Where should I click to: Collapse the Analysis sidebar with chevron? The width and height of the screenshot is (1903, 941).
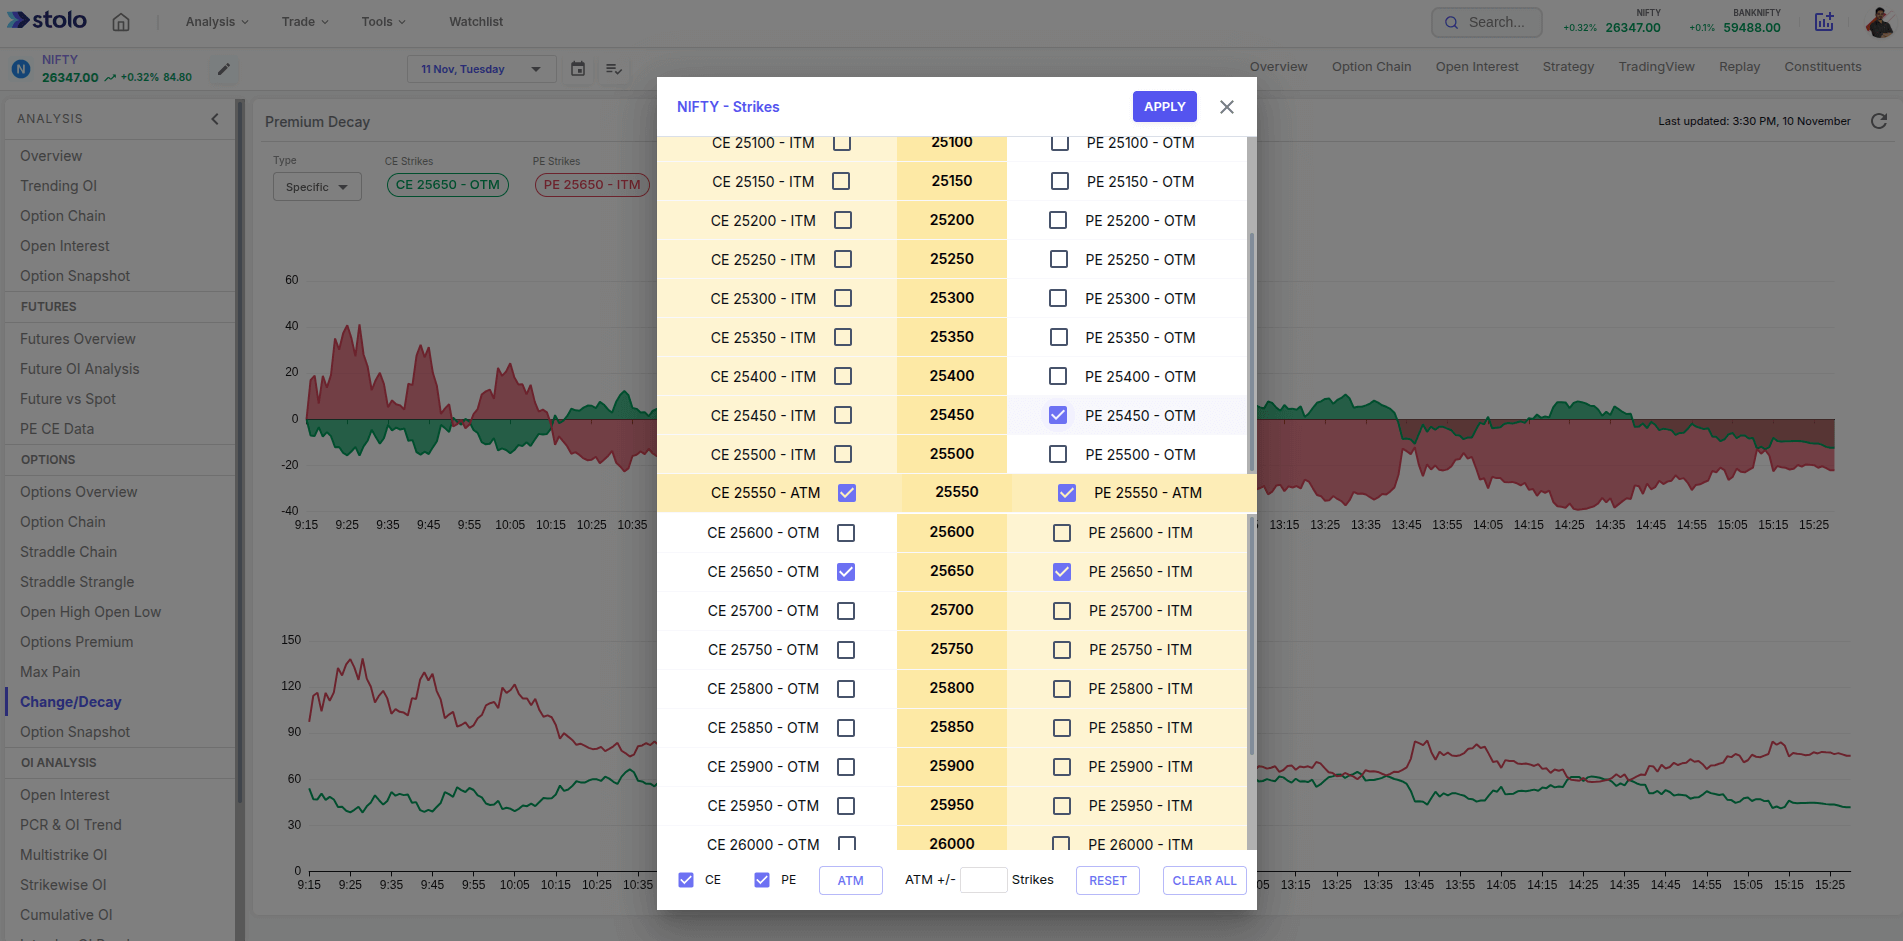click(x=215, y=119)
